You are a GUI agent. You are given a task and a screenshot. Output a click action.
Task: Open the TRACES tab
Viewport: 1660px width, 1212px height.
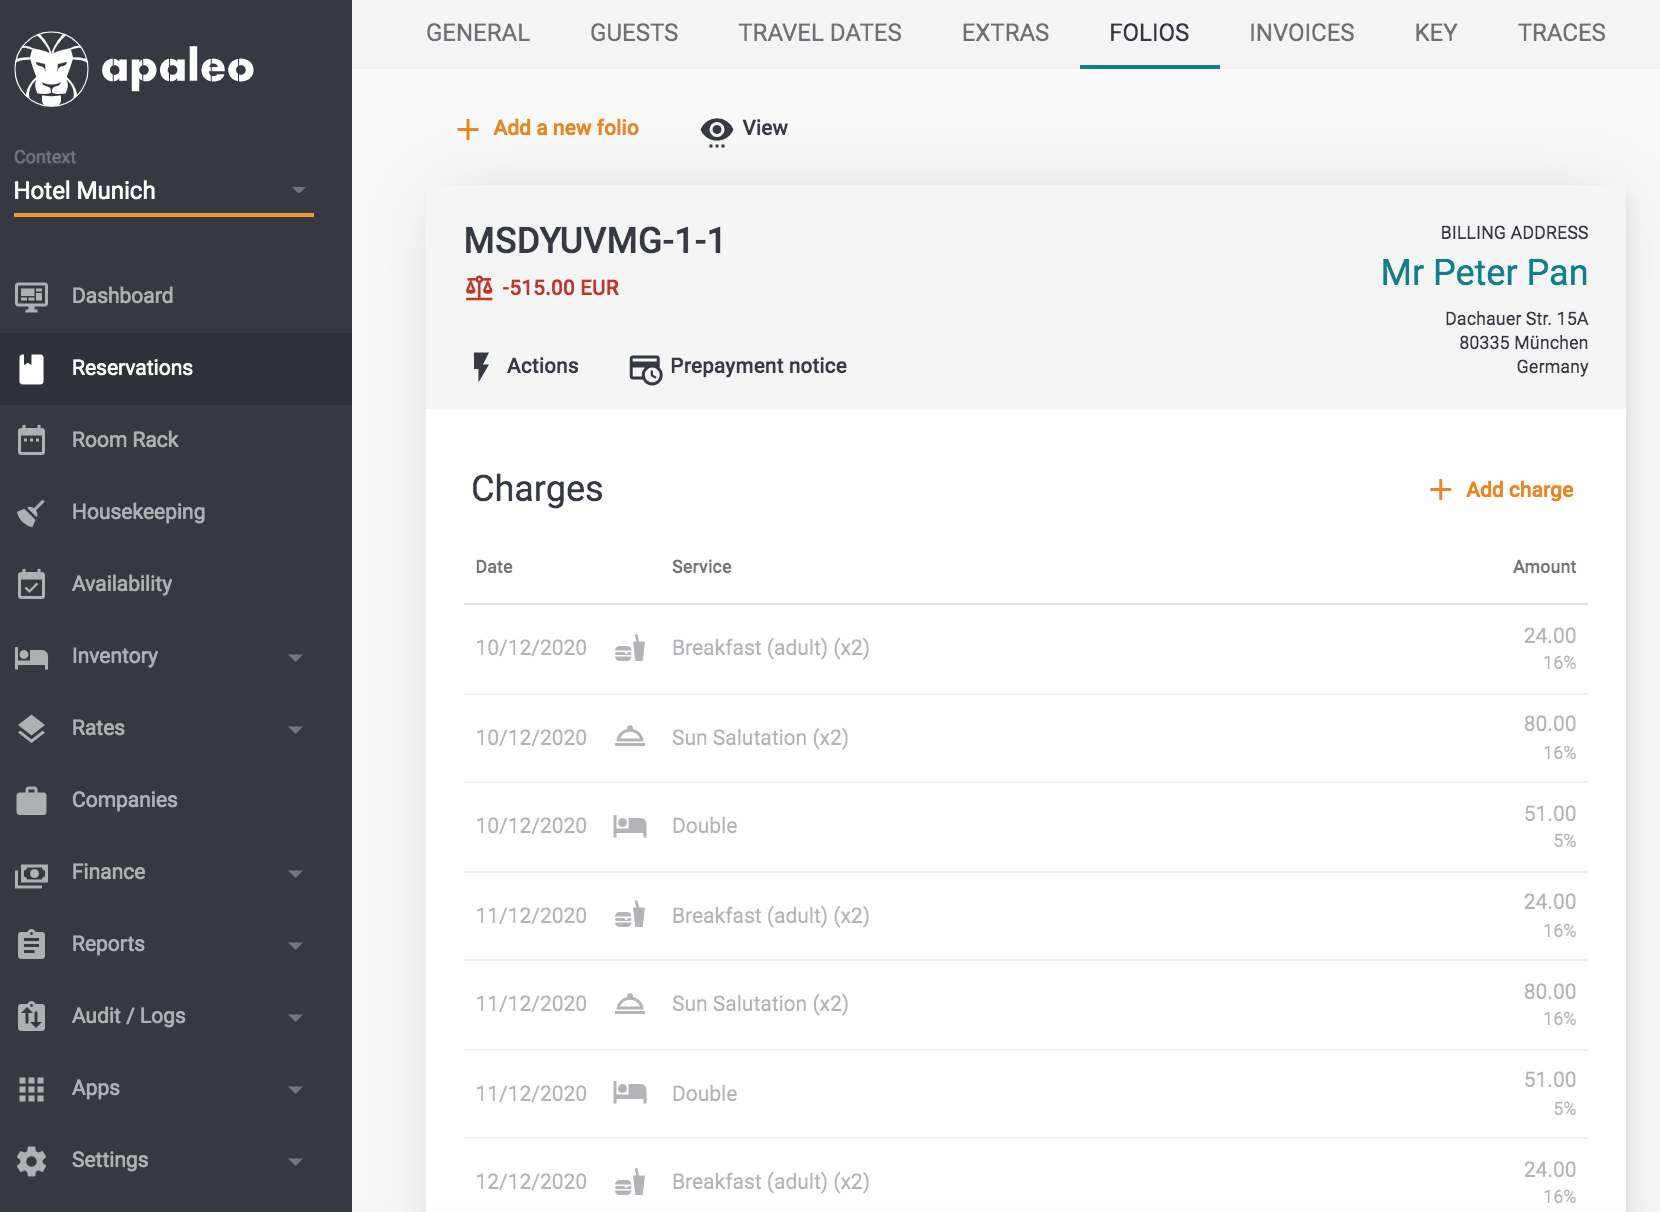coord(1561,33)
